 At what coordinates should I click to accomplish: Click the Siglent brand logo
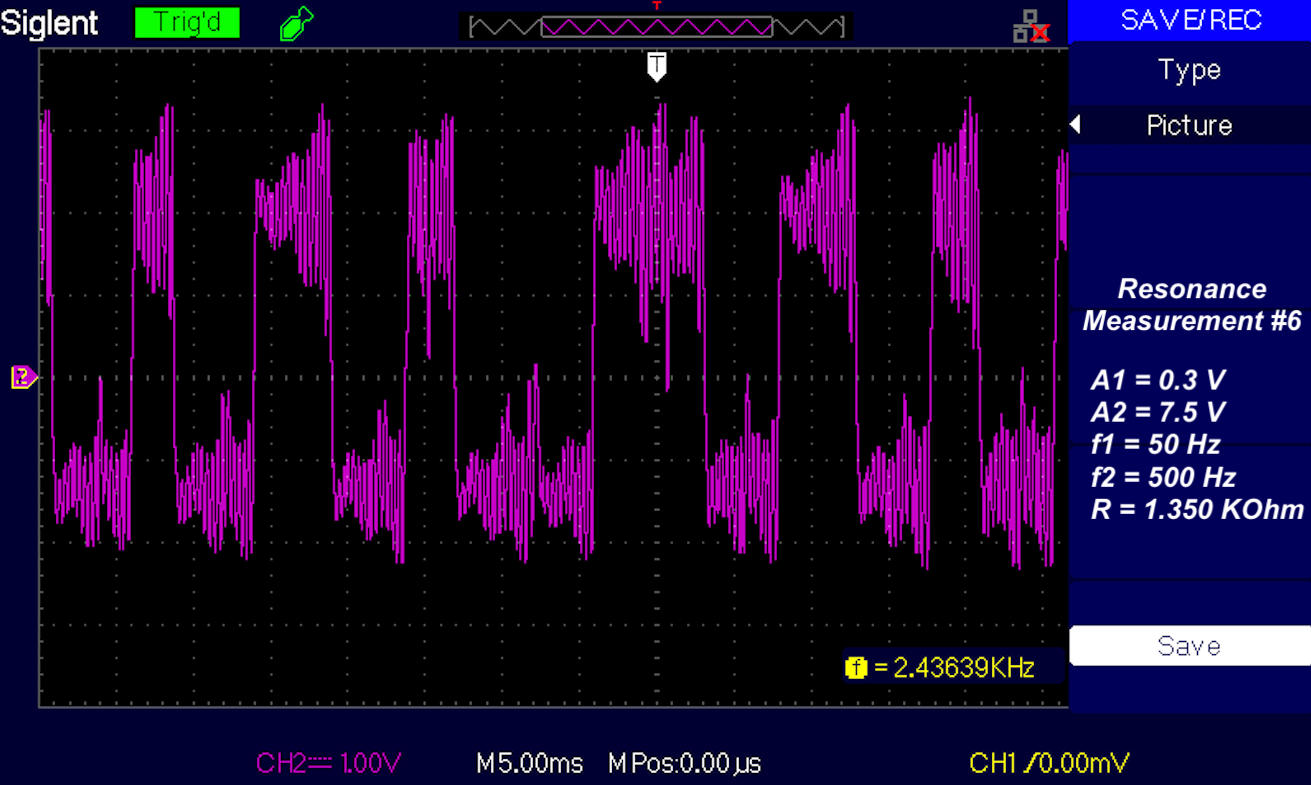click(50, 22)
